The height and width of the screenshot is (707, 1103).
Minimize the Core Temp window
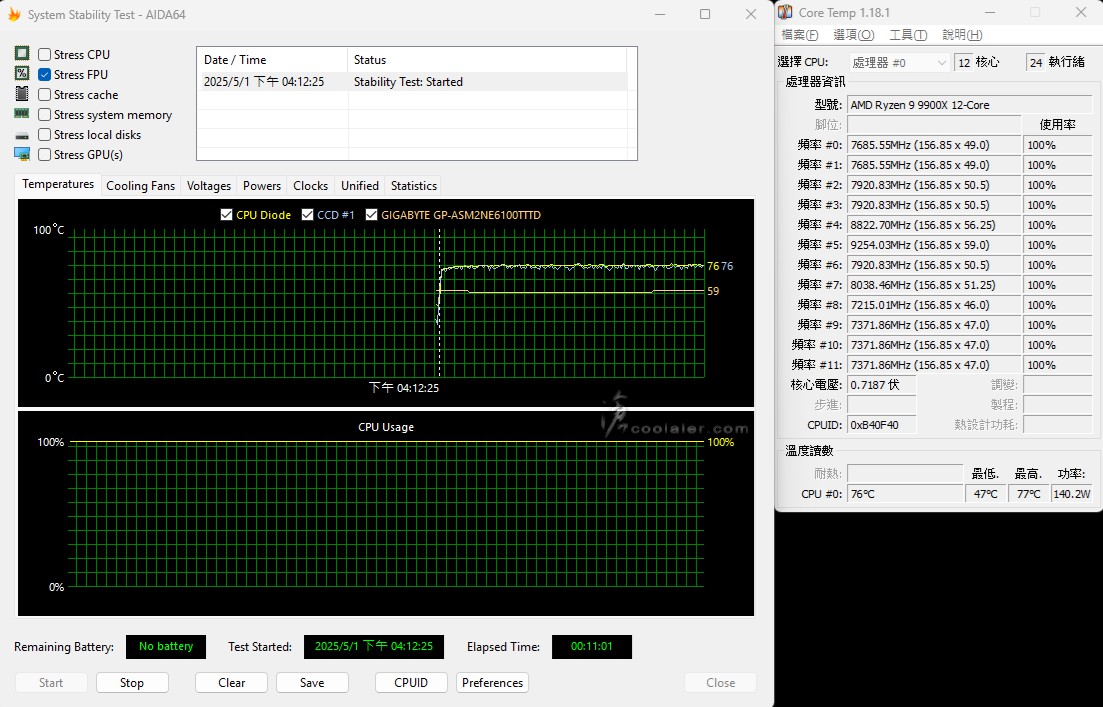click(x=990, y=13)
